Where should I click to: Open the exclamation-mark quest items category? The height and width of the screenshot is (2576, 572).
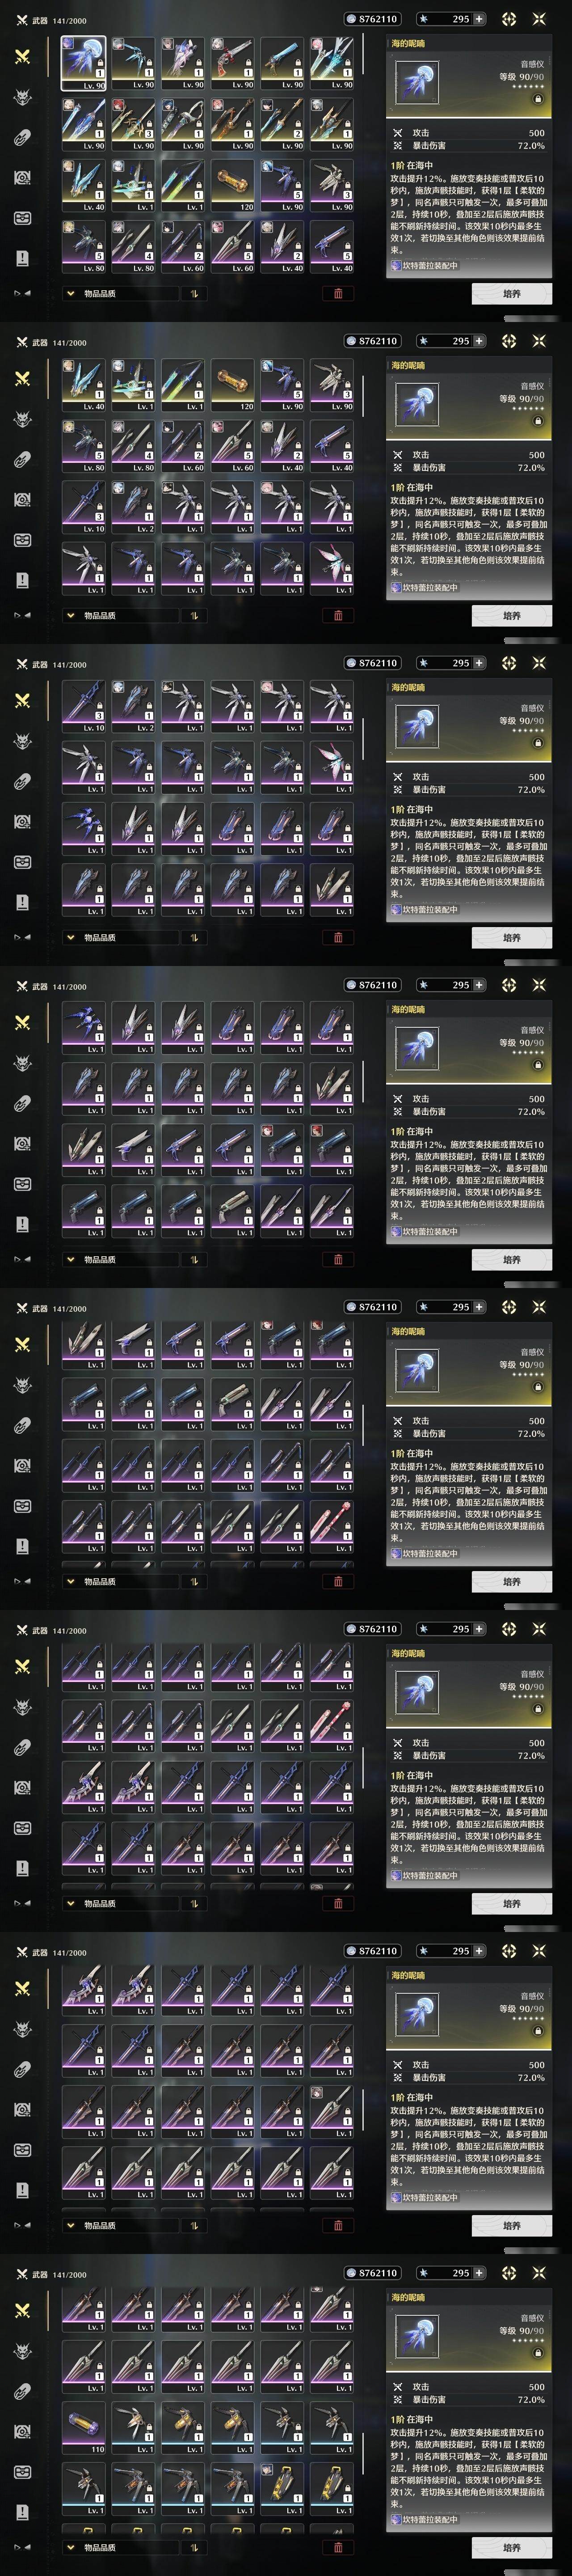(22, 258)
